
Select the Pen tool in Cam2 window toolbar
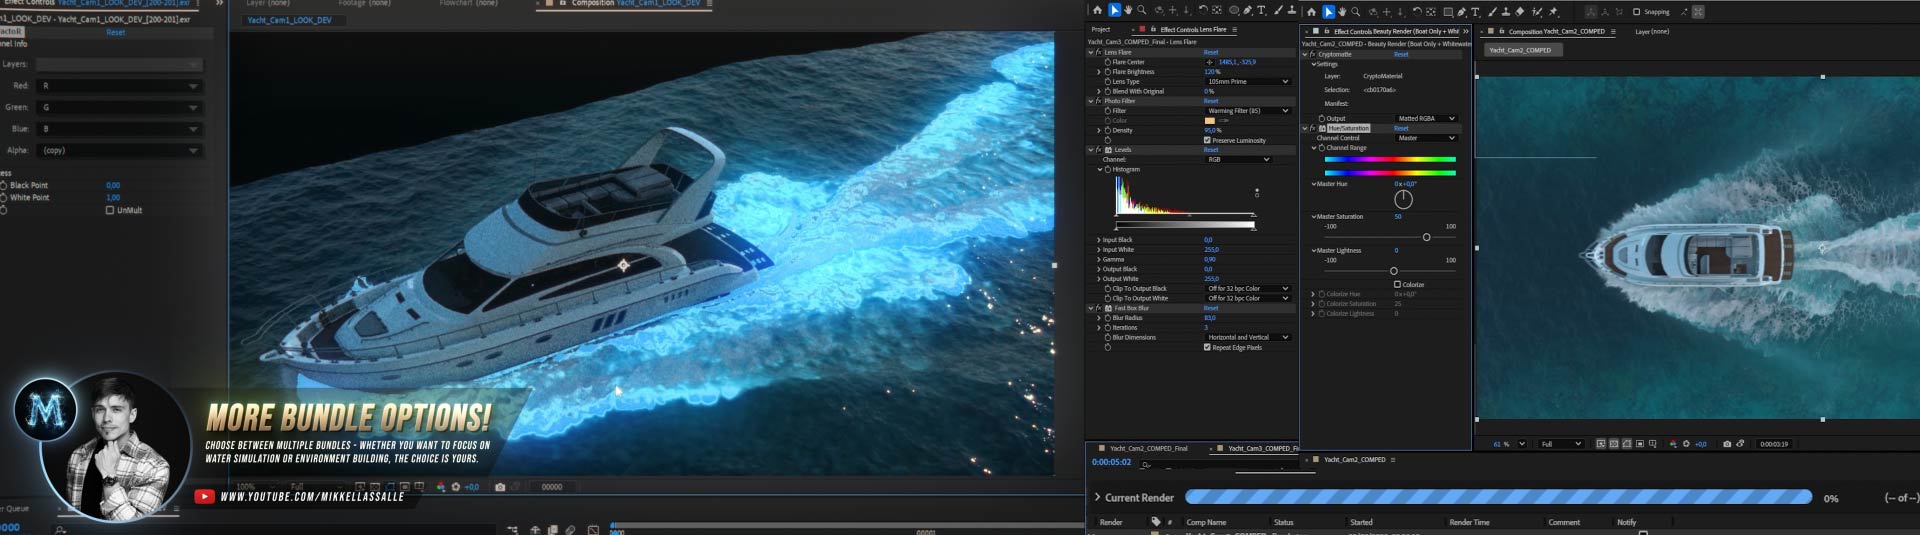pyautogui.click(x=1461, y=12)
